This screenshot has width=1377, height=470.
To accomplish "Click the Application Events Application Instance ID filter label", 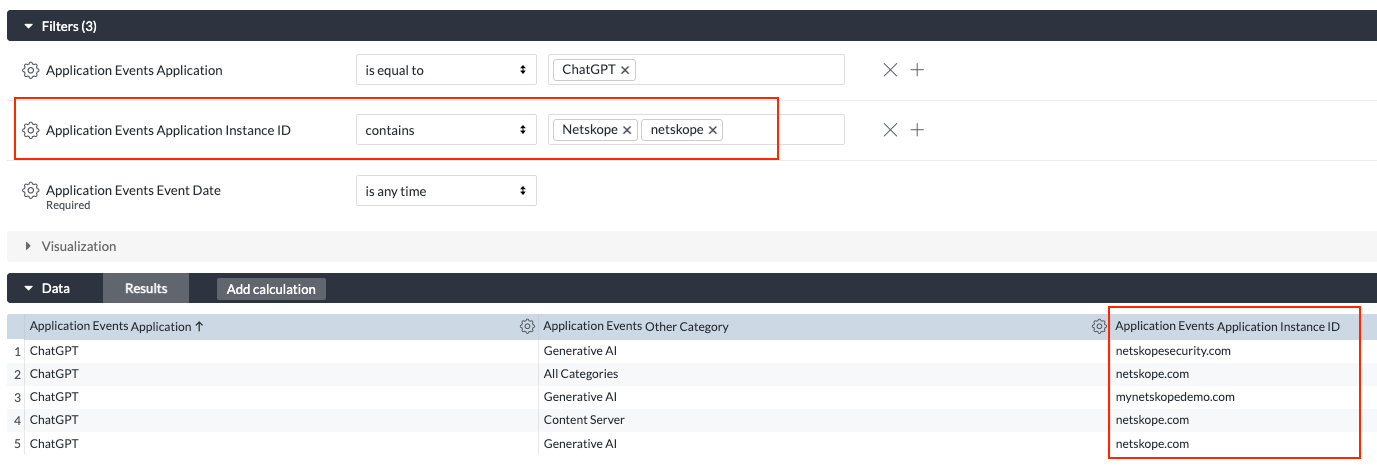I will [168, 130].
